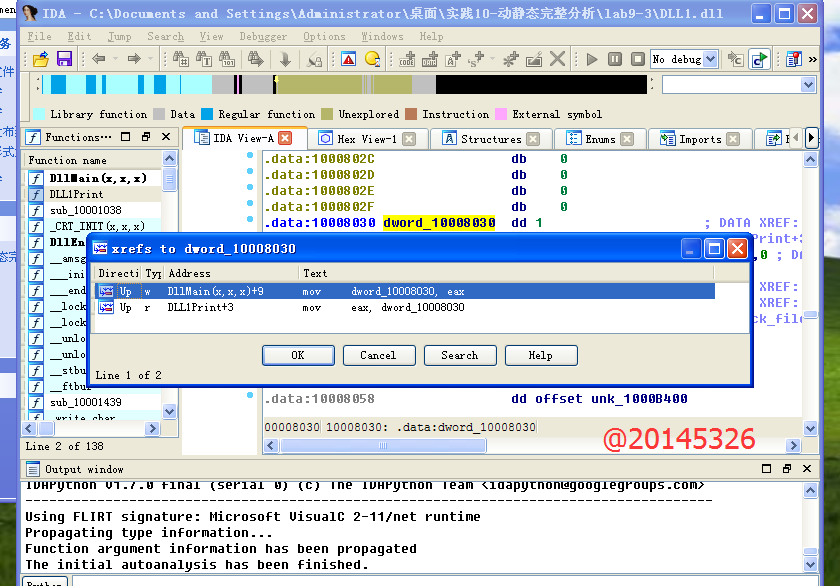Click OK in the xrefs dialog

pos(298,355)
